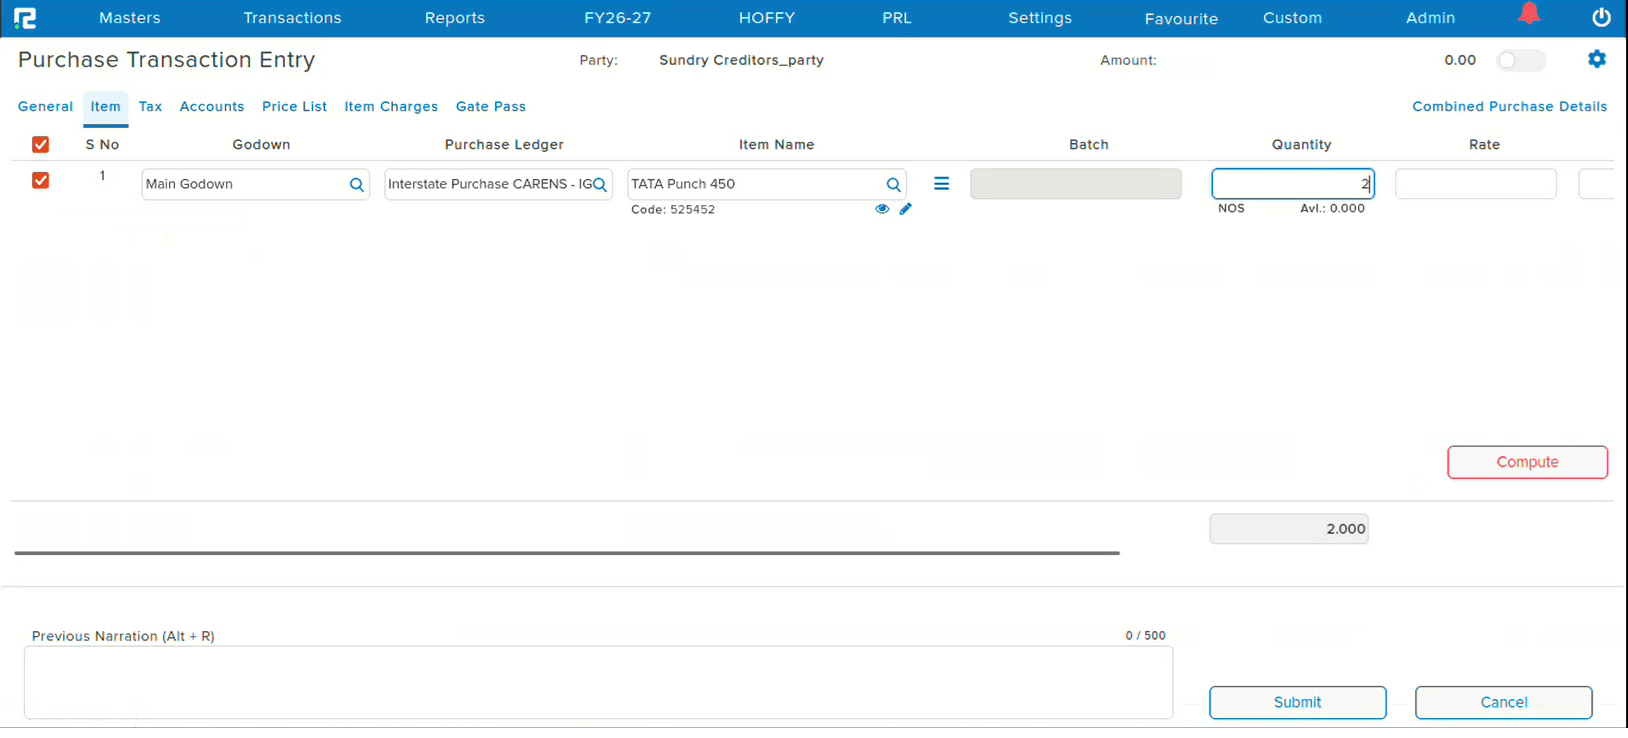Edit the item using the pencil icon
1628x738 pixels.
[x=906, y=209]
